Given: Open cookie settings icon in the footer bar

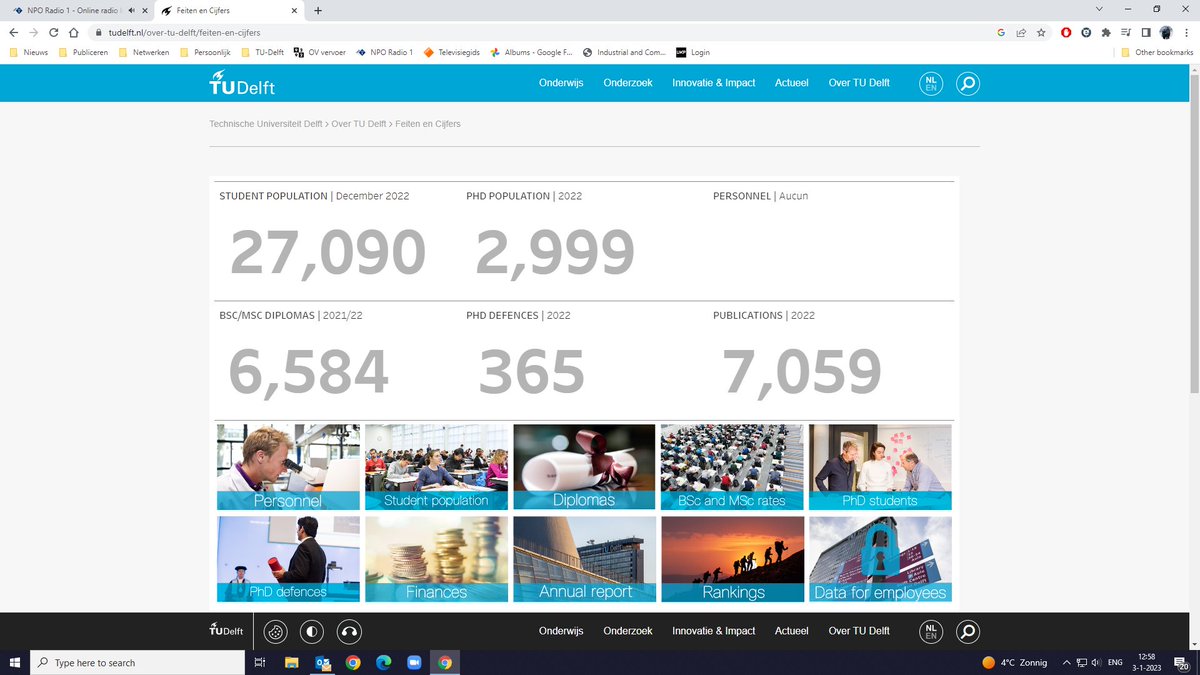Looking at the screenshot, I should click(276, 632).
